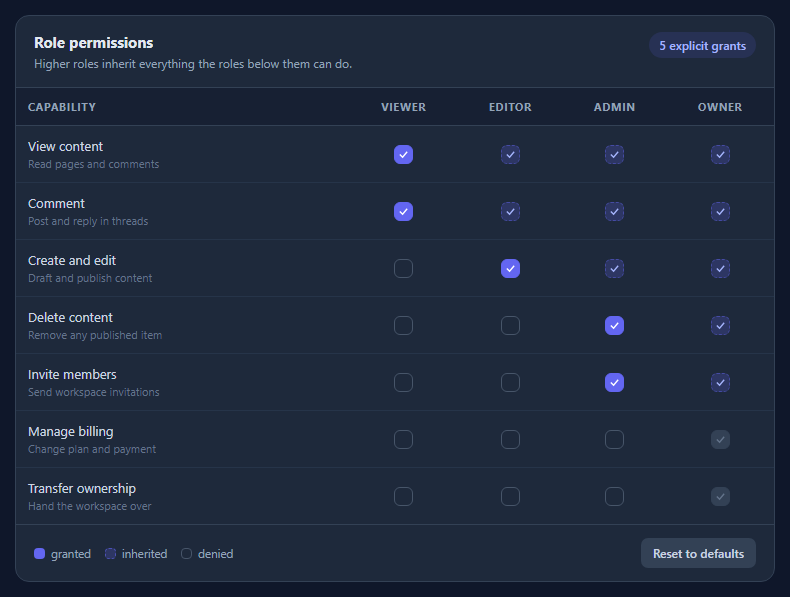The image size is (790, 597).
Task: Uncheck Viewer permission for Comment
Action: click(403, 212)
